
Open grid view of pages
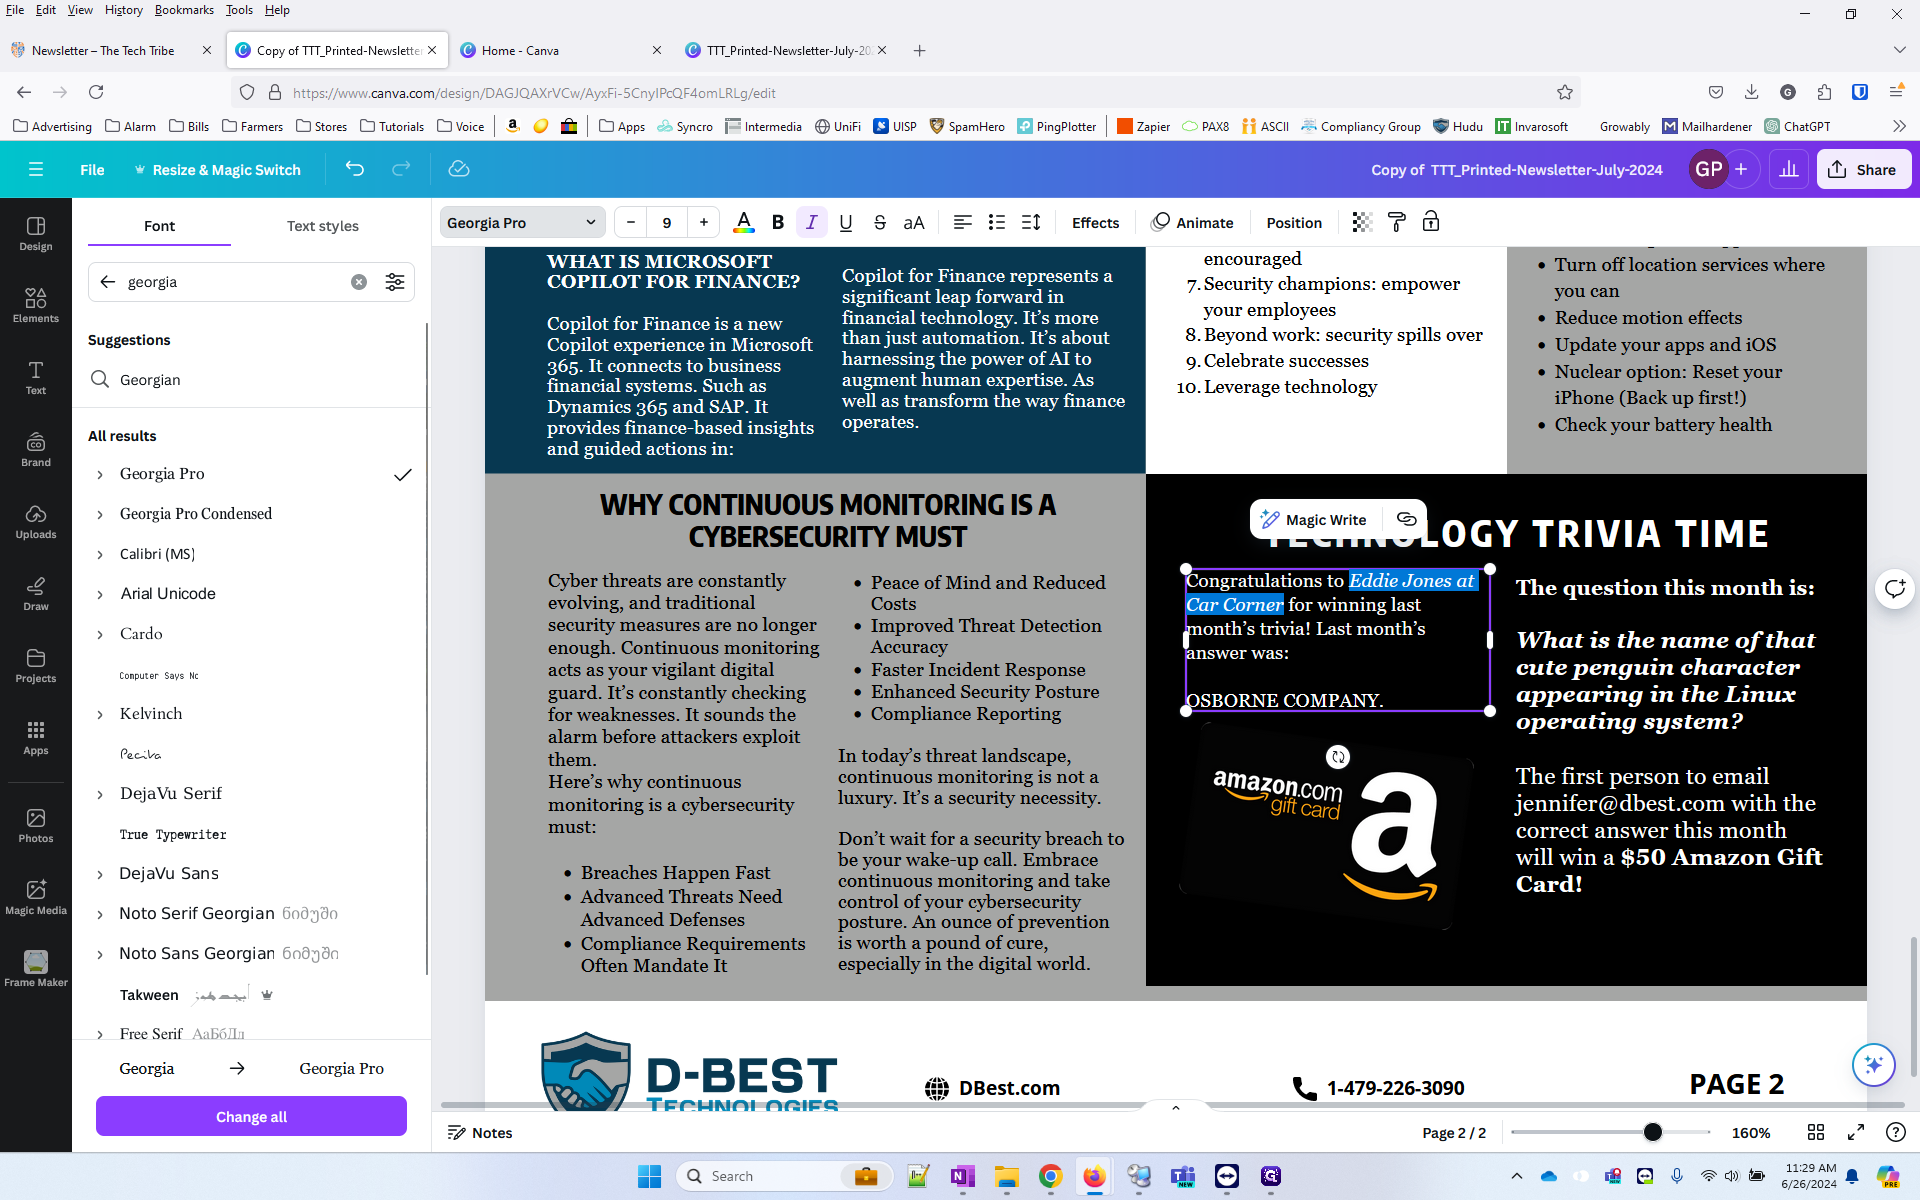(x=1816, y=1132)
